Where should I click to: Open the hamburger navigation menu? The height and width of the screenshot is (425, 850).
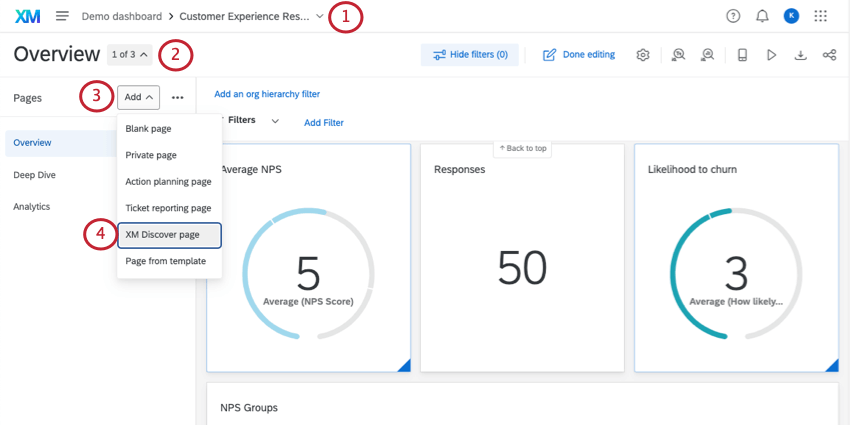point(62,16)
